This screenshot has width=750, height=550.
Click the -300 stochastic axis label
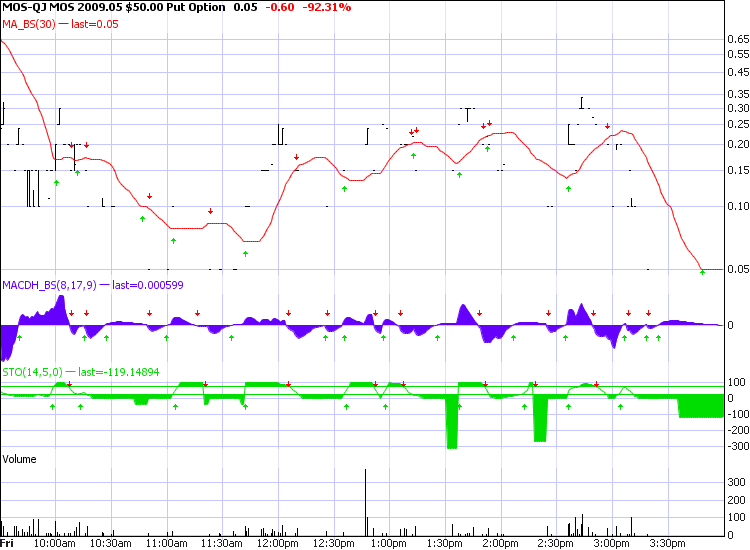(738, 448)
